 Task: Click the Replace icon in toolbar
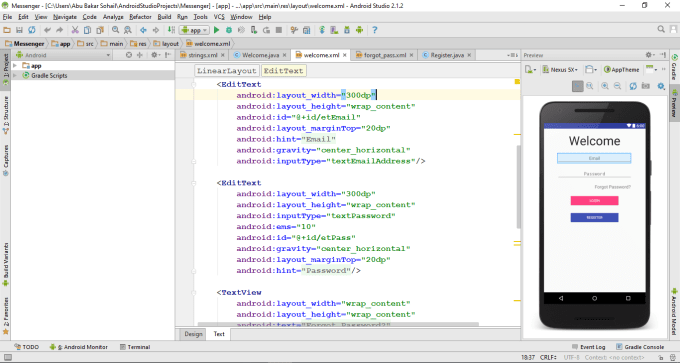click(128, 30)
